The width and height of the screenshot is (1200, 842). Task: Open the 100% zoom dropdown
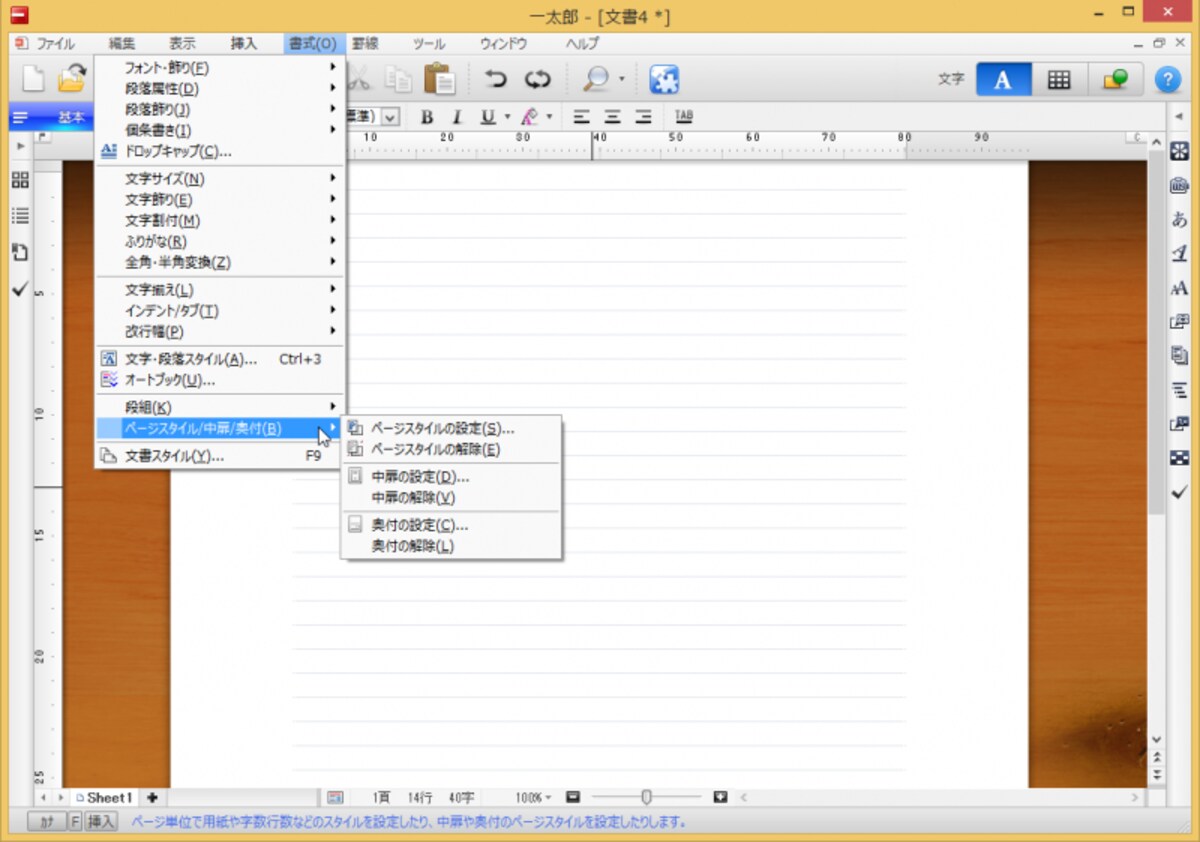[533, 797]
